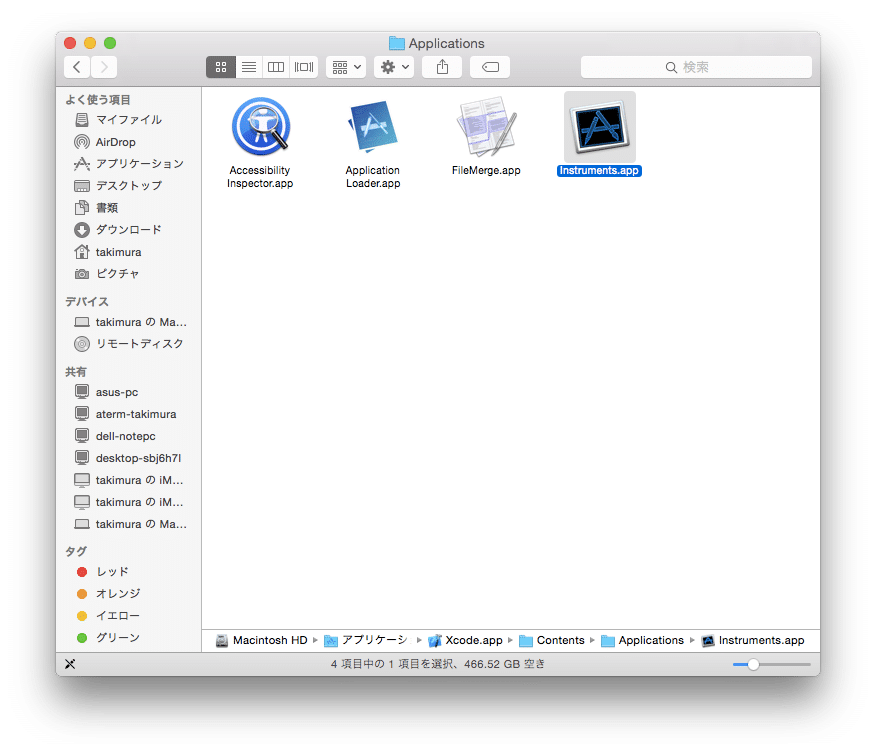This screenshot has height=756, width=876.
Task: Open Accessibility Inspector.app icon
Action: click(x=260, y=126)
